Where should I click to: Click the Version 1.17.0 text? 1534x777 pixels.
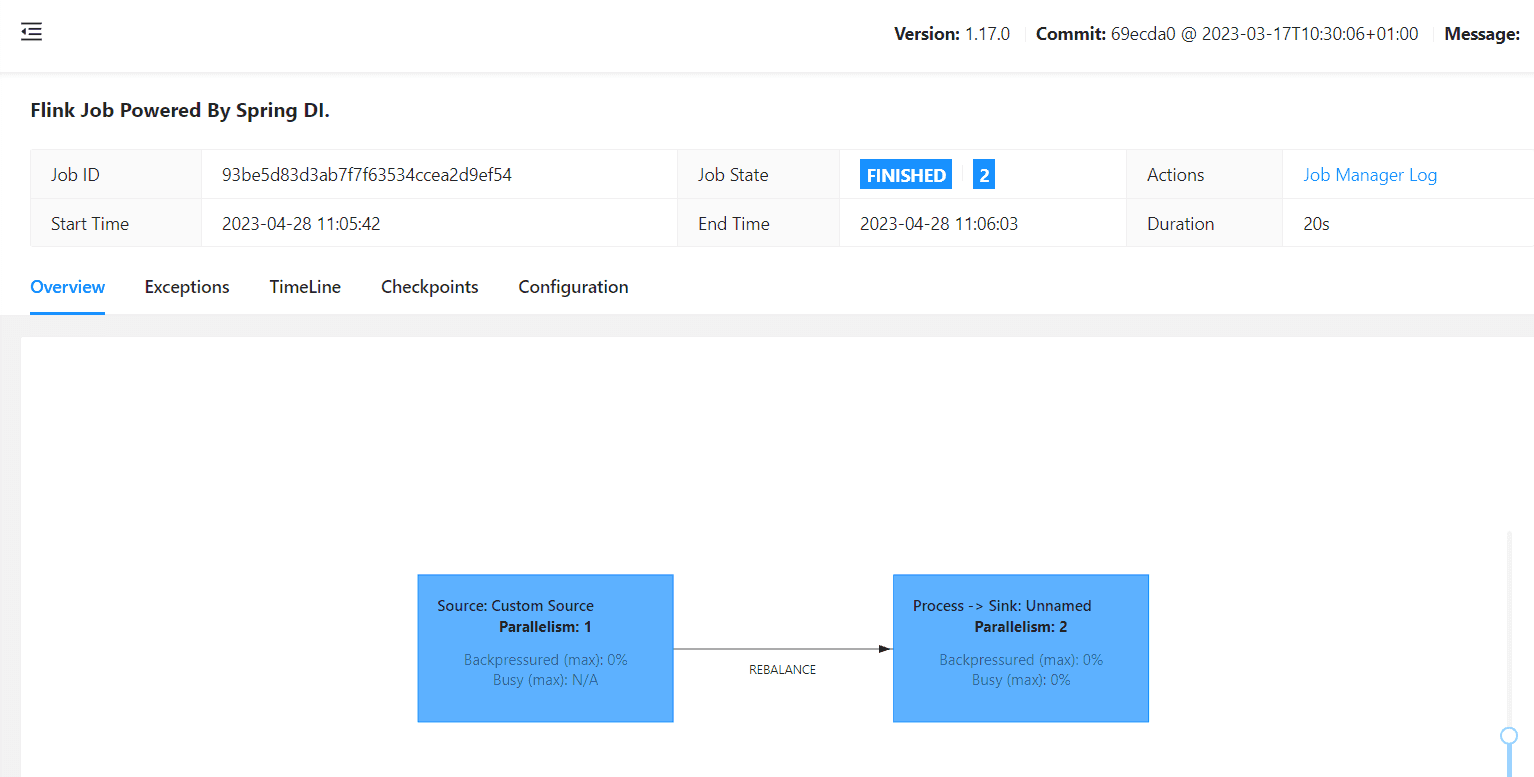point(952,34)
